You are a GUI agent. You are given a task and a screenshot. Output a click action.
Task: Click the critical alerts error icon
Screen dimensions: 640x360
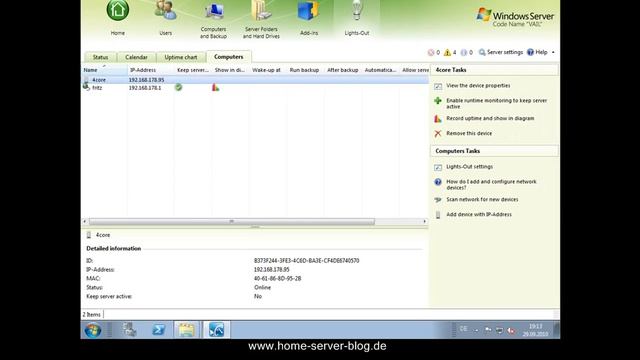[x=431, y=52]
